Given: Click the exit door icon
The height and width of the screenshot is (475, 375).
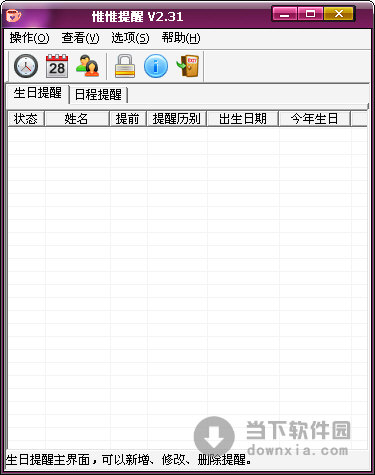Looking at the screenshot, I should [x=188, y=66].
